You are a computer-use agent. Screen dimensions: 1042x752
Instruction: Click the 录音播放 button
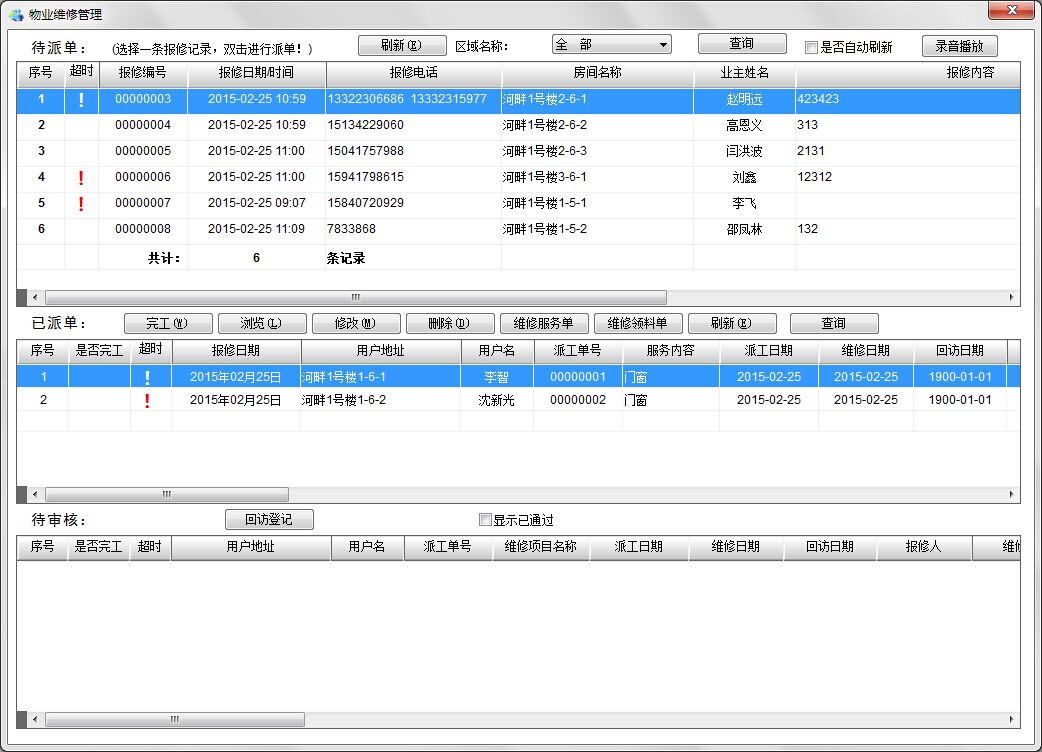point(959,46)
